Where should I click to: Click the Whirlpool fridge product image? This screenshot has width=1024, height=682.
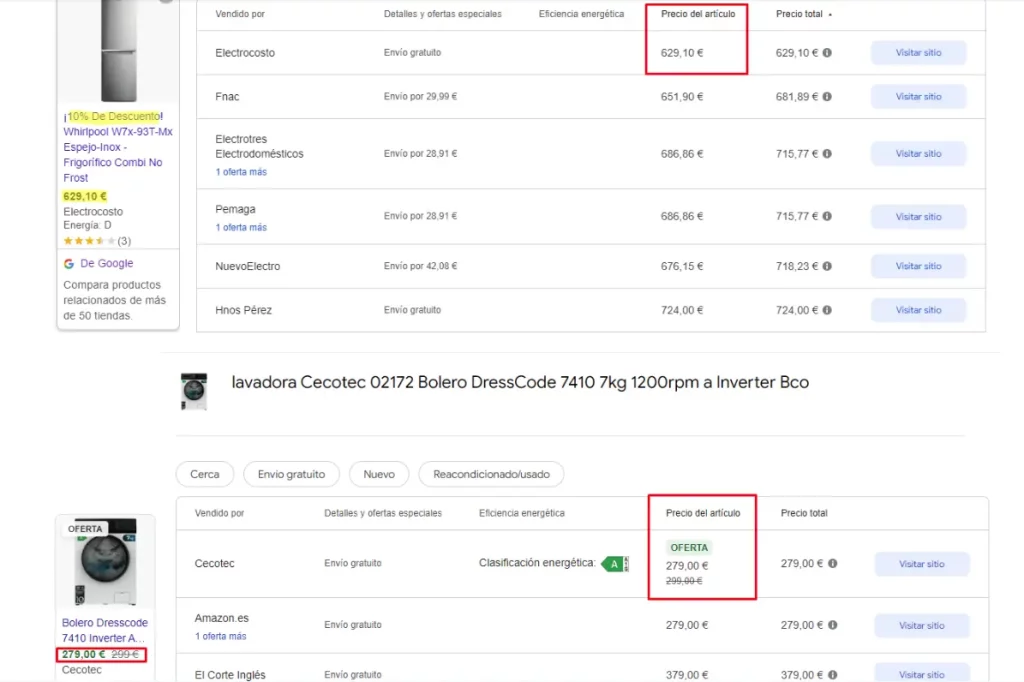pos(118,51)
